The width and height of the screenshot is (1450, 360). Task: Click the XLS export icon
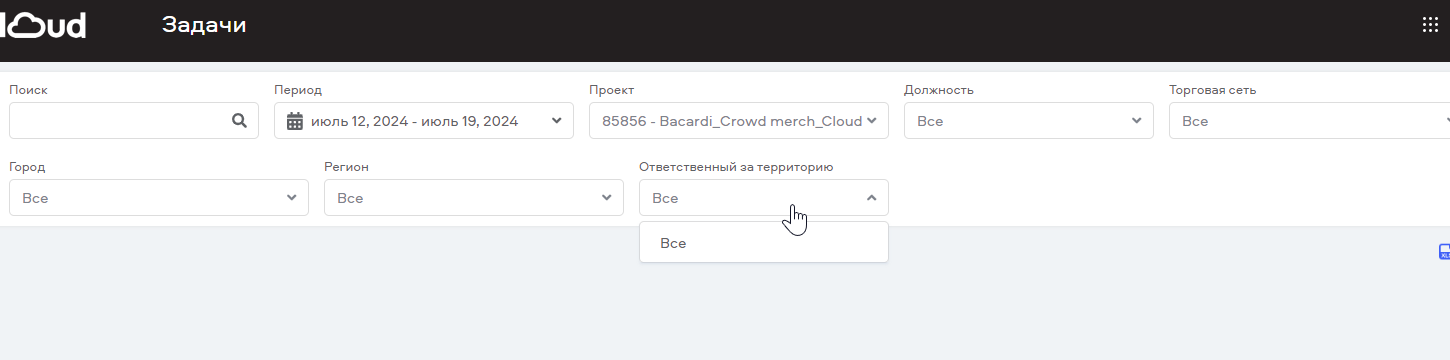coord(1444,251)
